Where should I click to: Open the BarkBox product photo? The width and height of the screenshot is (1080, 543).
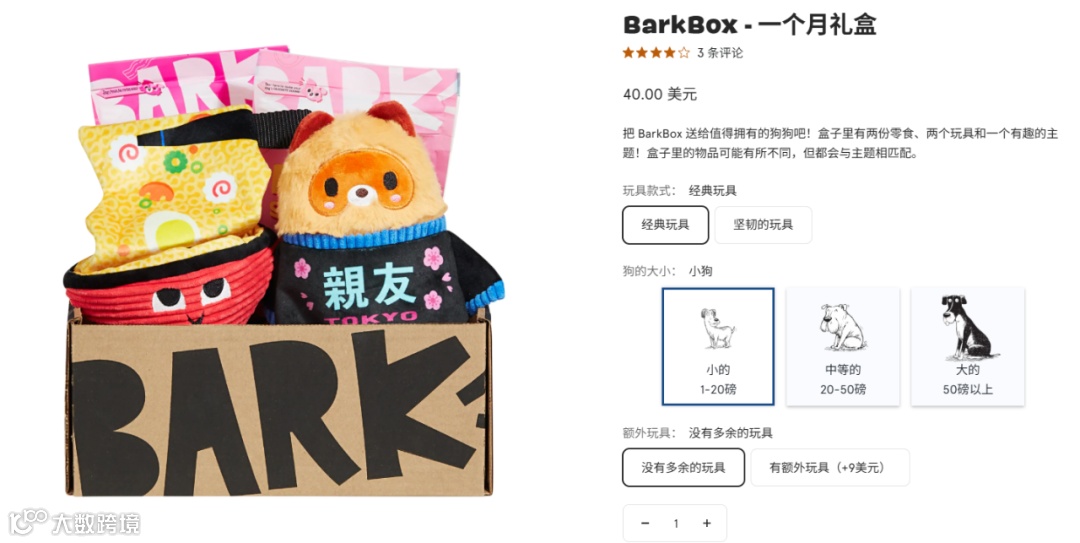(284, 271)
